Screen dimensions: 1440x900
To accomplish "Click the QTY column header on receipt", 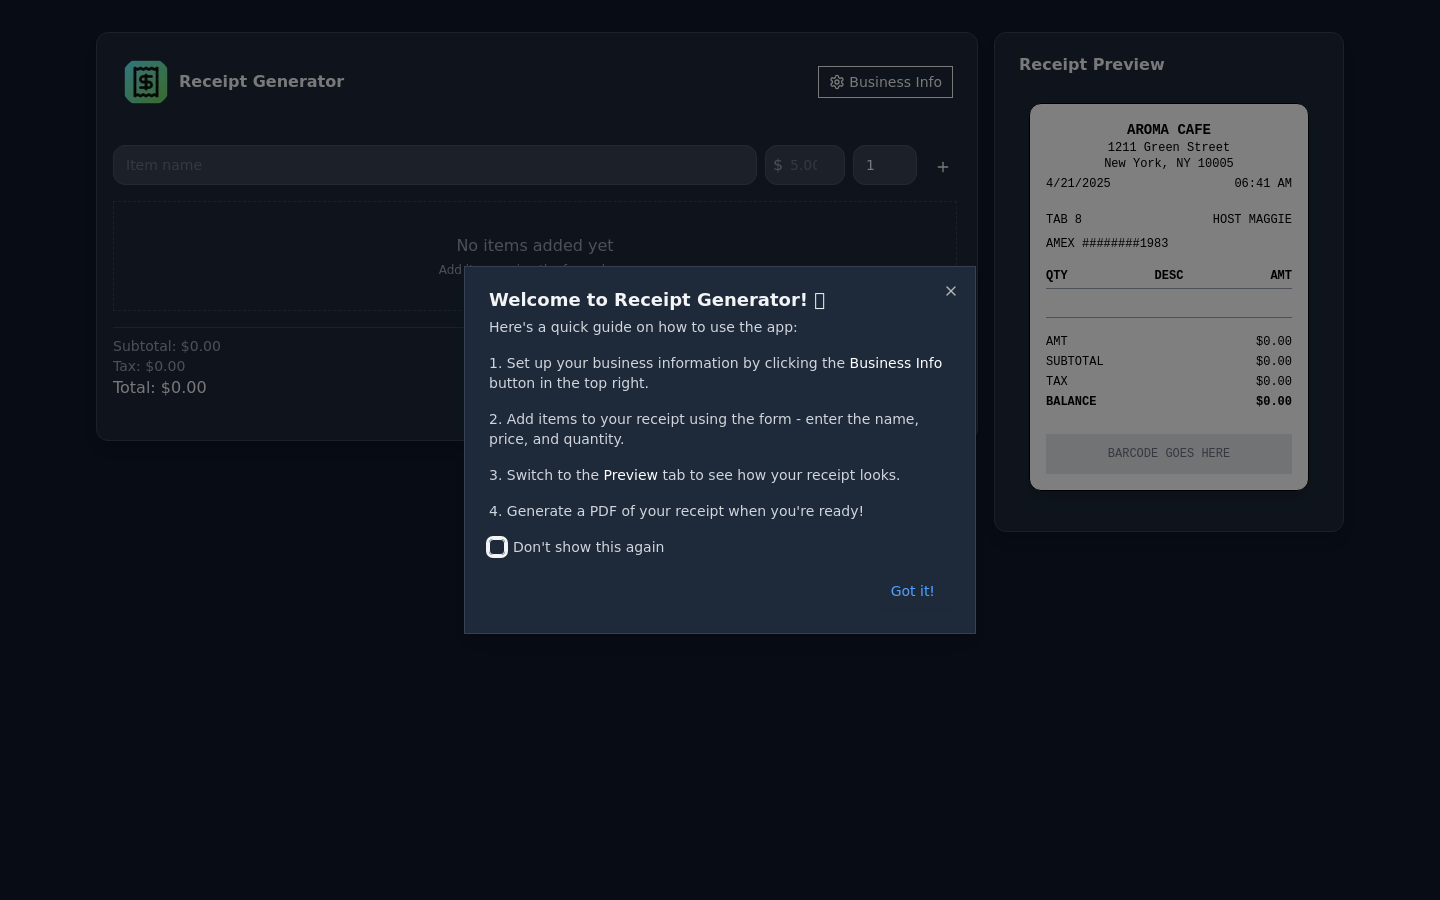I will click(1057, 275).
